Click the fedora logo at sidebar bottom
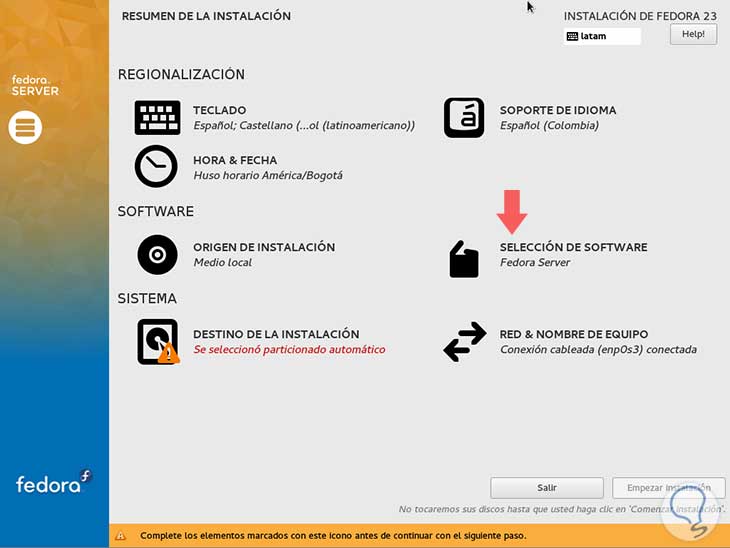Viewport: 730px width, 548px height. [54, 482]
